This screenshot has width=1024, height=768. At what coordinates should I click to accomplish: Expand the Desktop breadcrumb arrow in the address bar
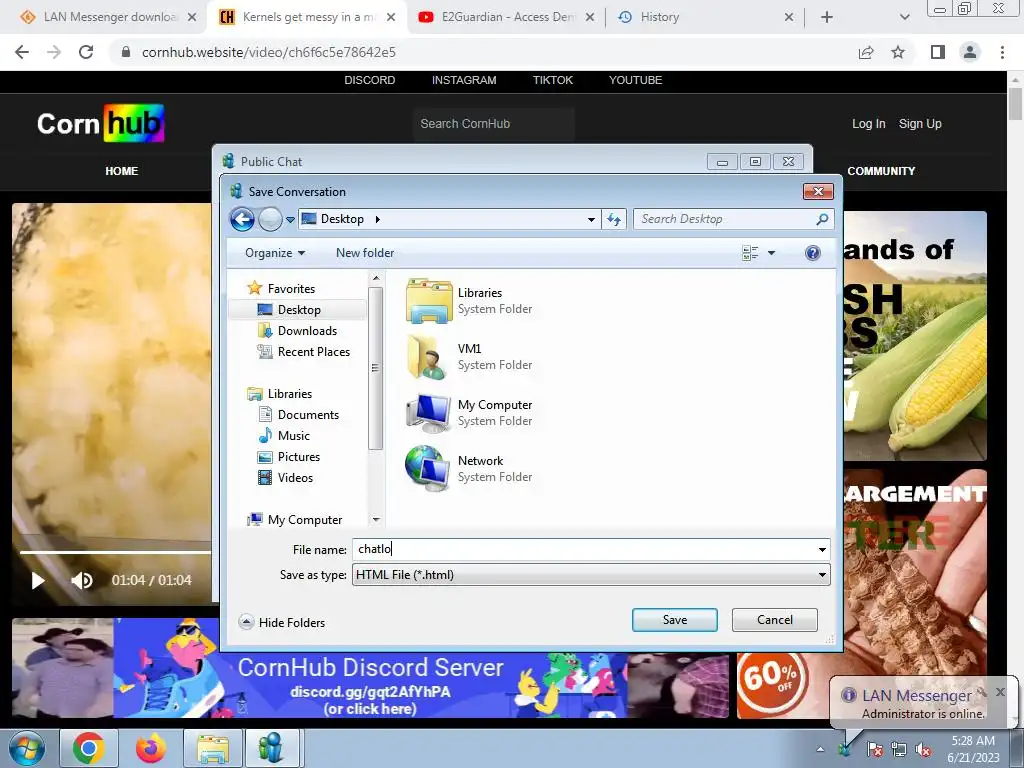point(377,219)
